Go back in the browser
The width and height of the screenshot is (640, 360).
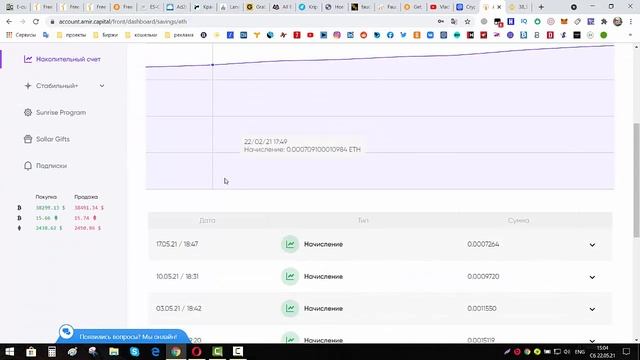coord(9,21)
